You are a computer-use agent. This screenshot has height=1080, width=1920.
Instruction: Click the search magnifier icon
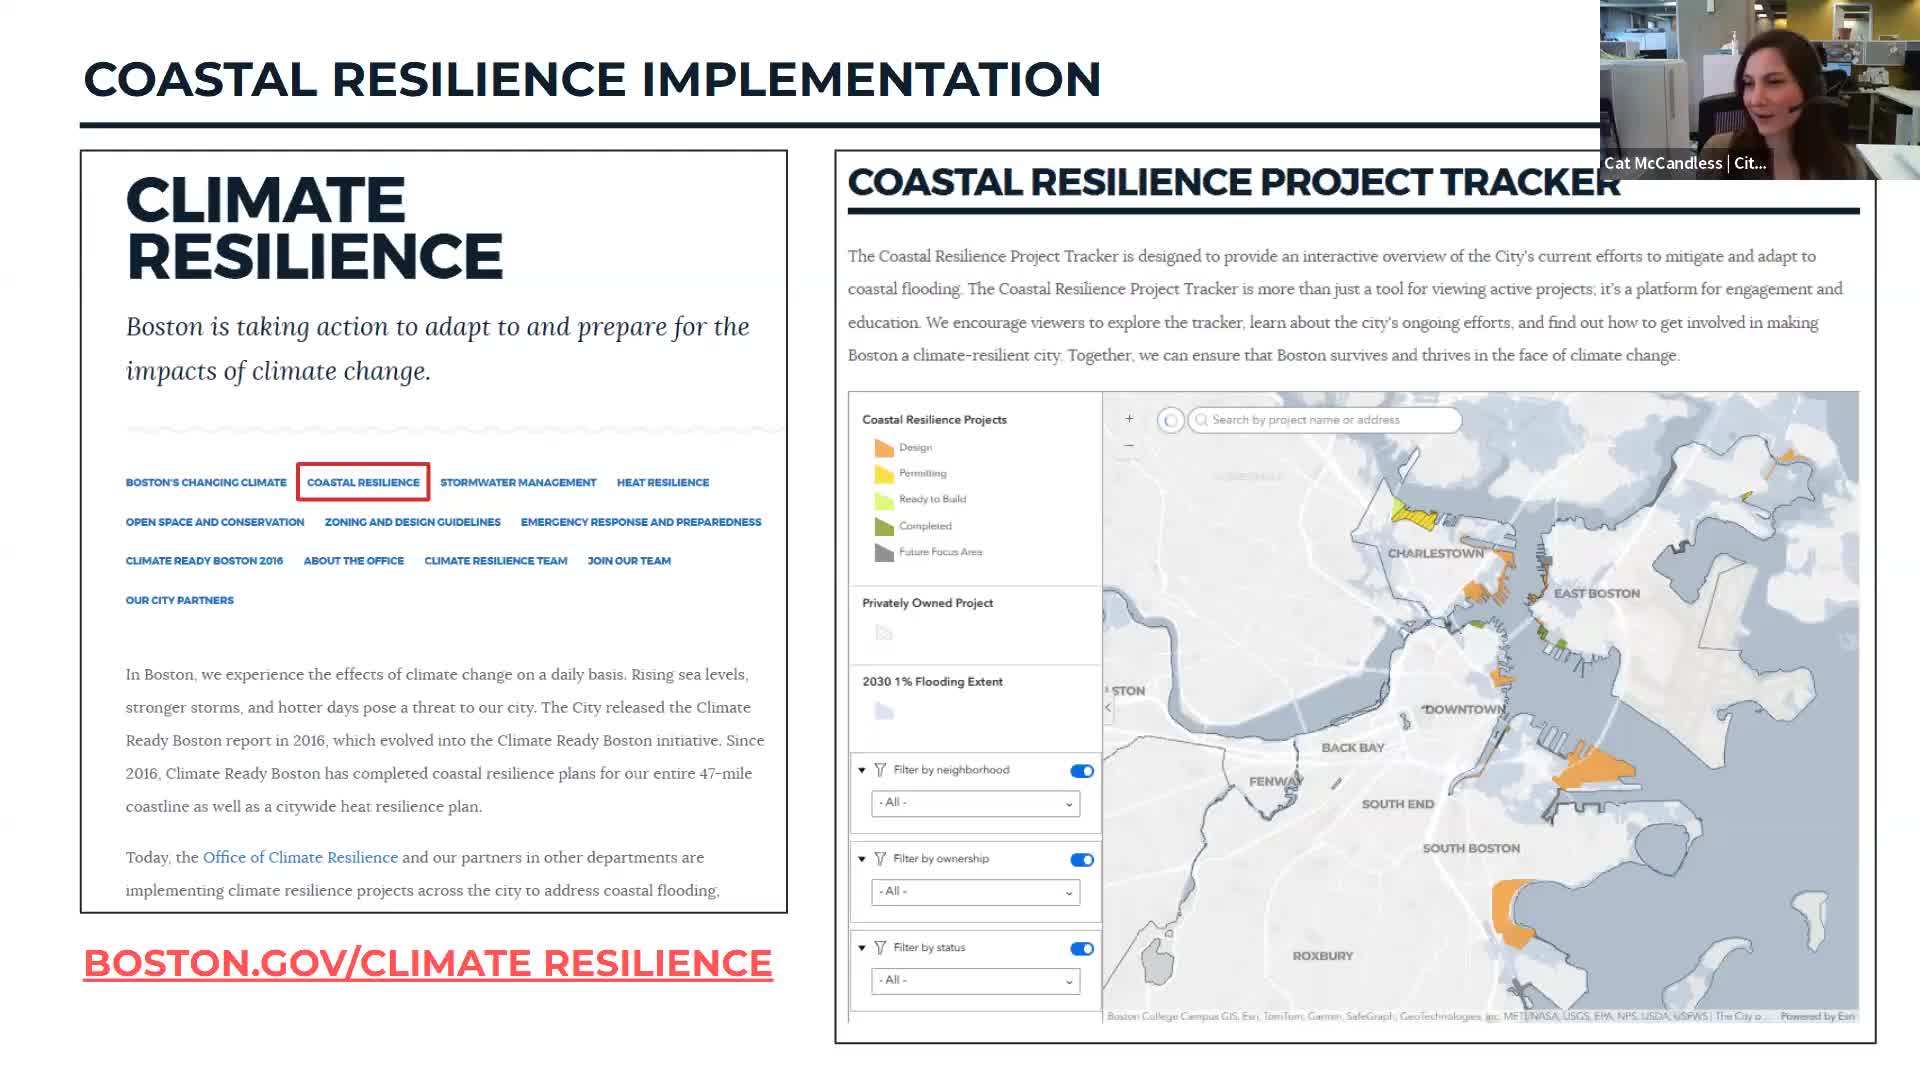click(1201, 420)
